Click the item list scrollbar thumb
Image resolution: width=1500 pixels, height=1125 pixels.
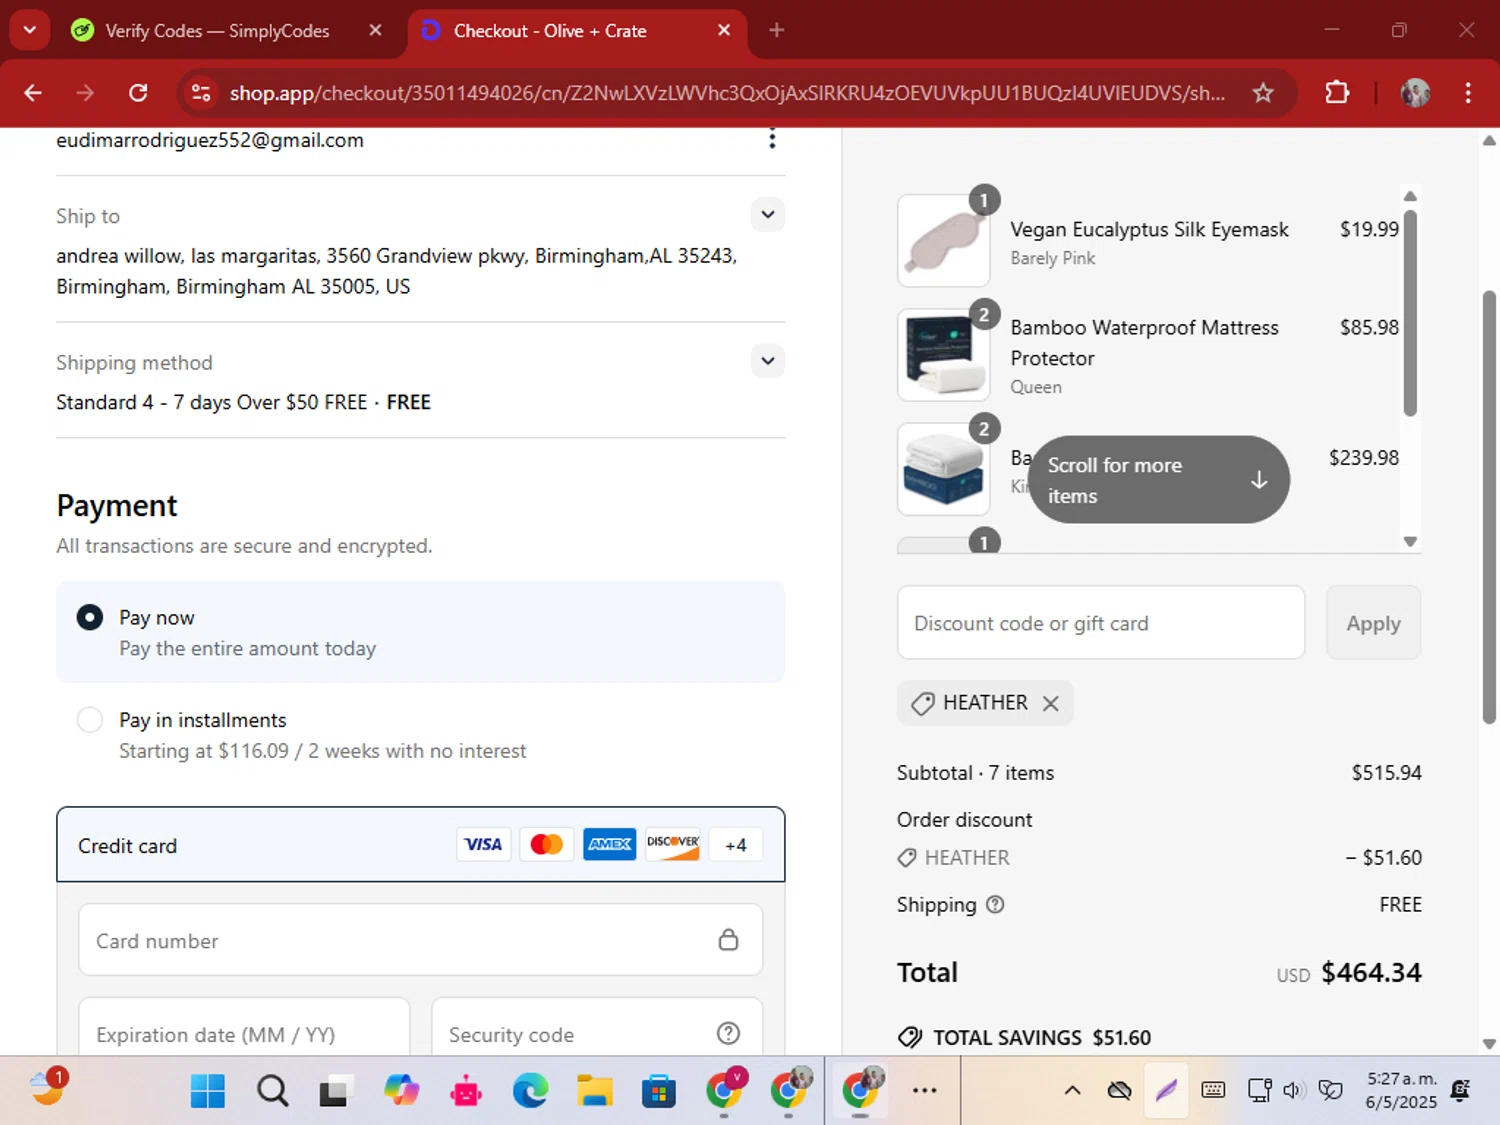(1410, 311)
